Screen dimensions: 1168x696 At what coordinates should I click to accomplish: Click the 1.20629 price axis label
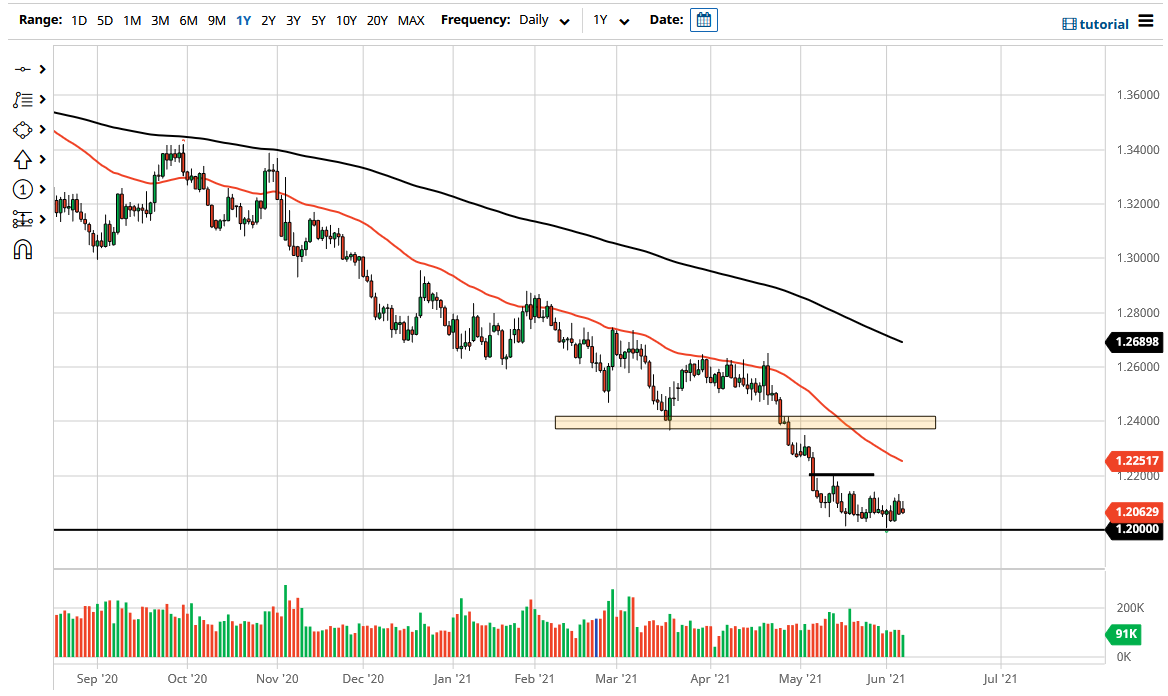click(x=1134, y=511)
